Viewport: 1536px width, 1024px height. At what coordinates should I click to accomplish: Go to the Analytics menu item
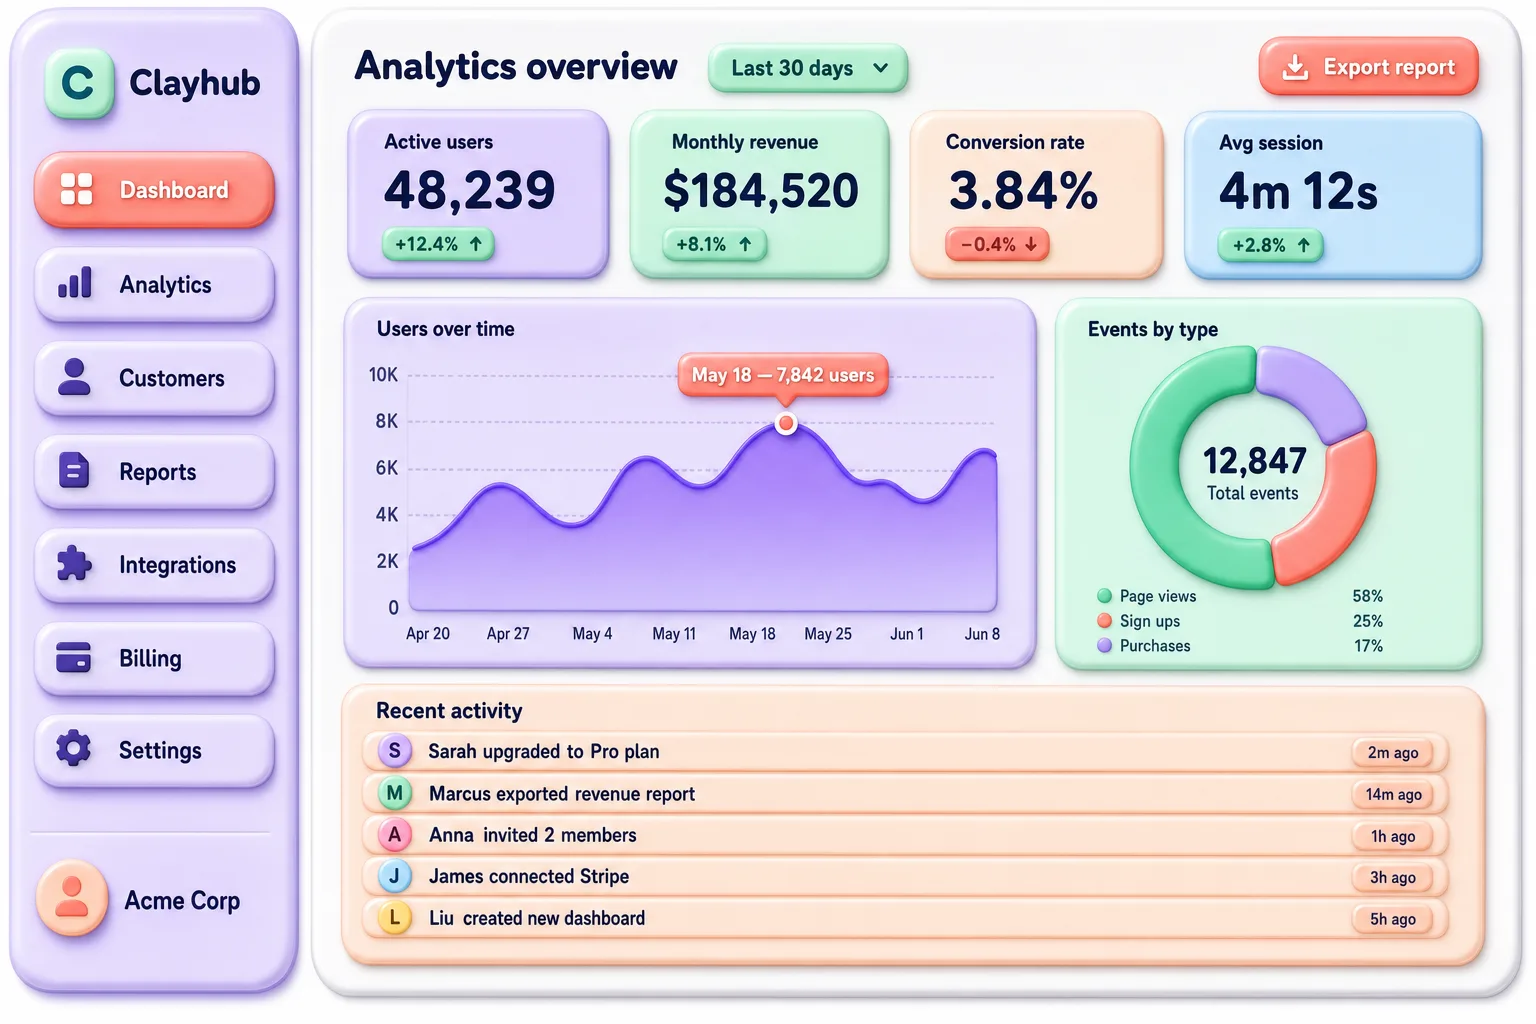[154, 284]
